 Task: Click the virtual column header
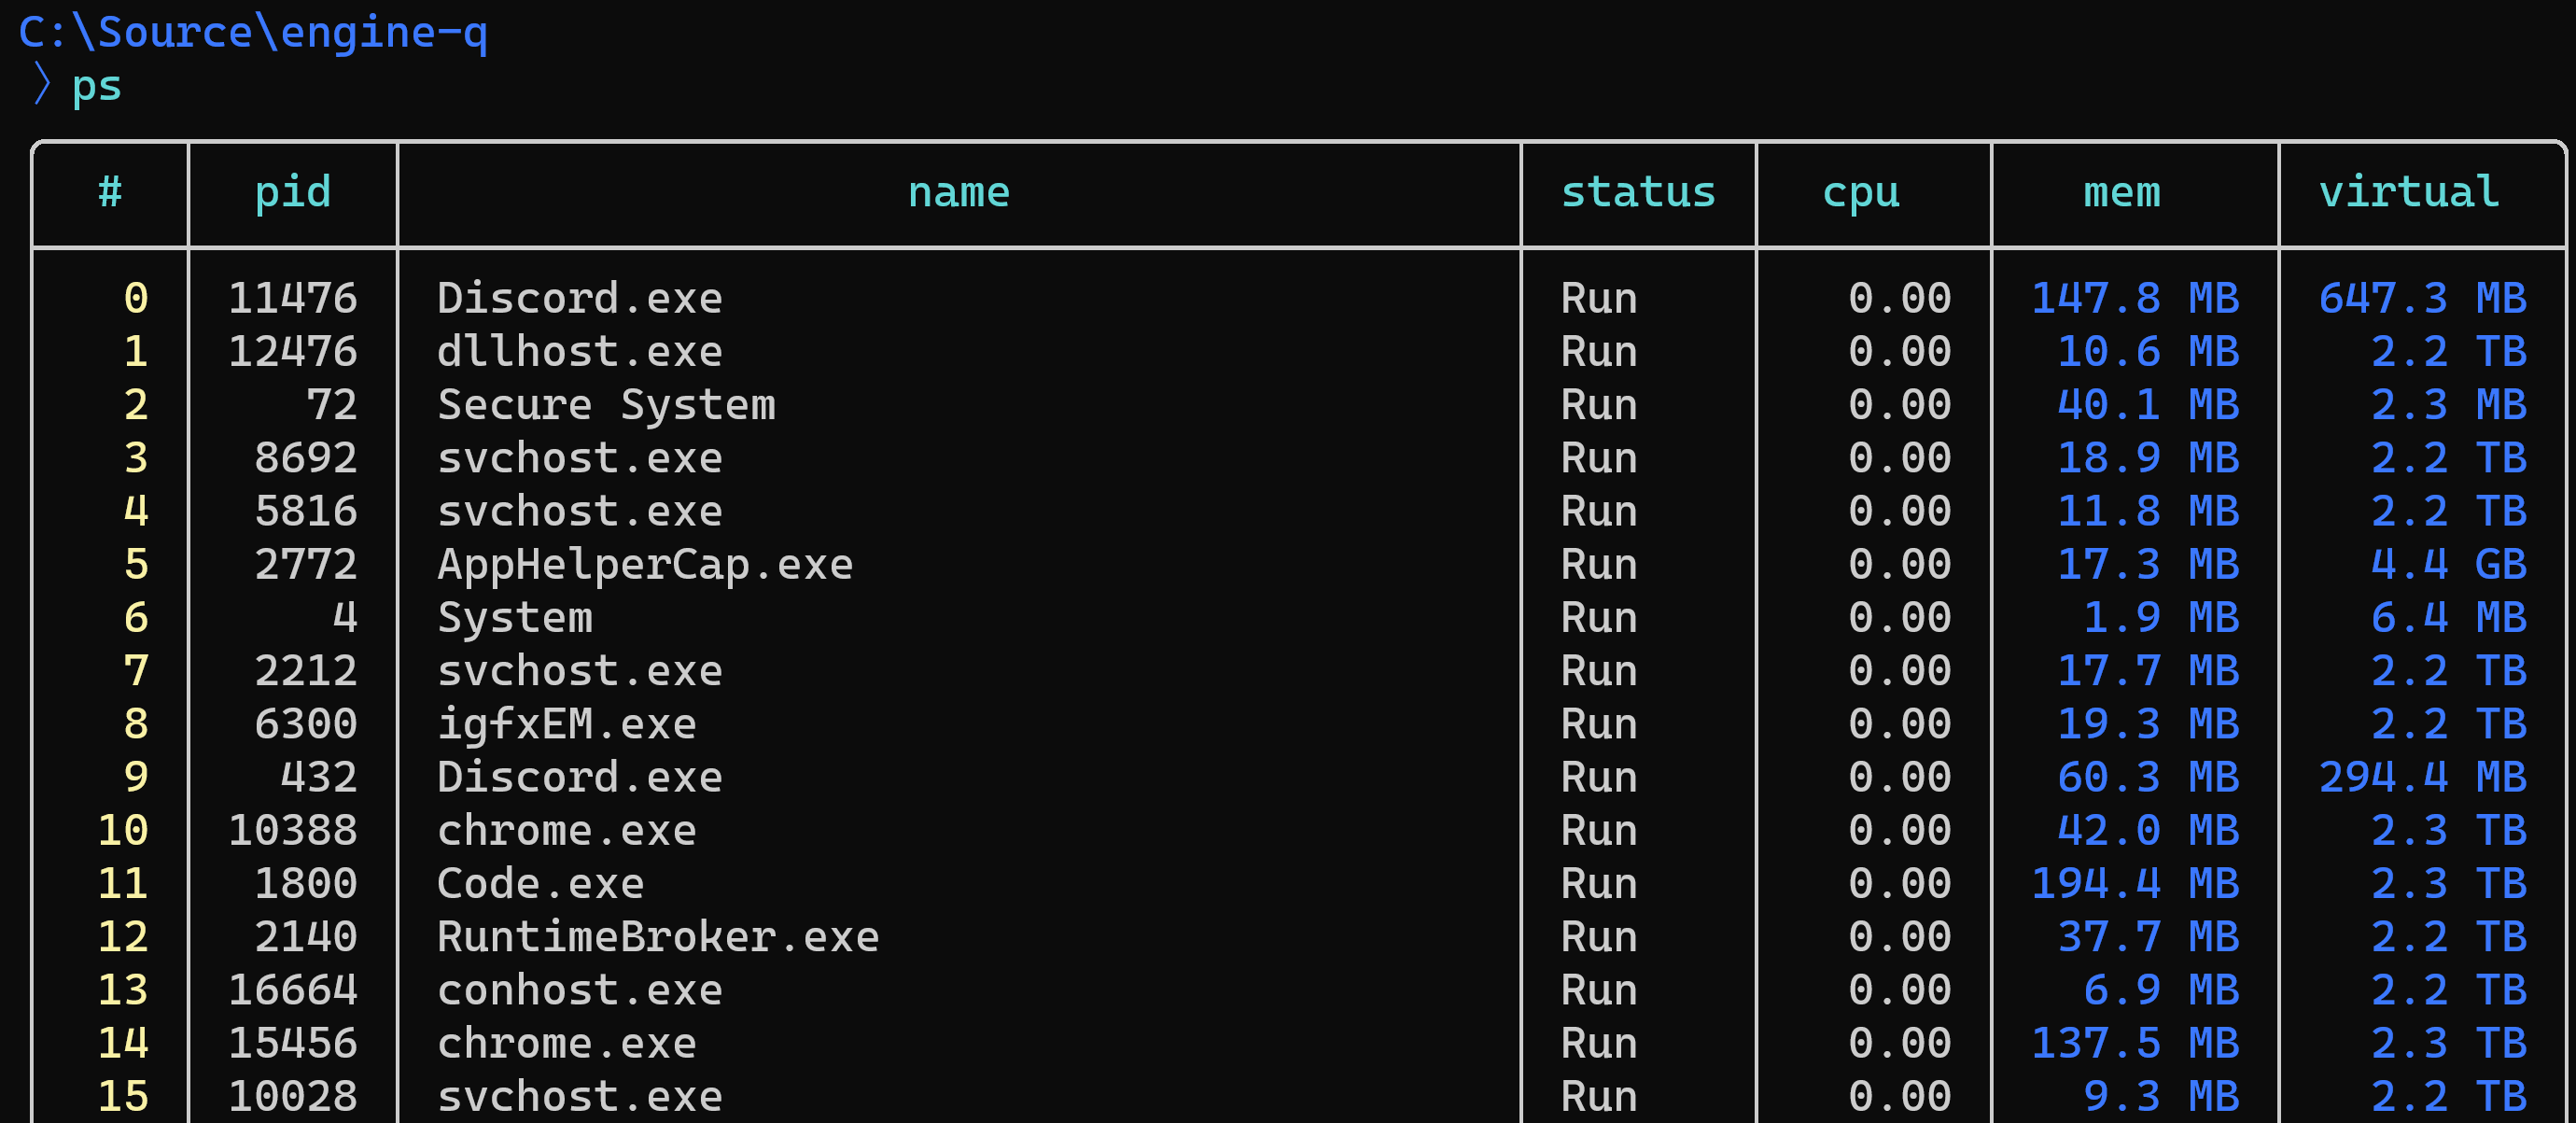click(2408, 192)
